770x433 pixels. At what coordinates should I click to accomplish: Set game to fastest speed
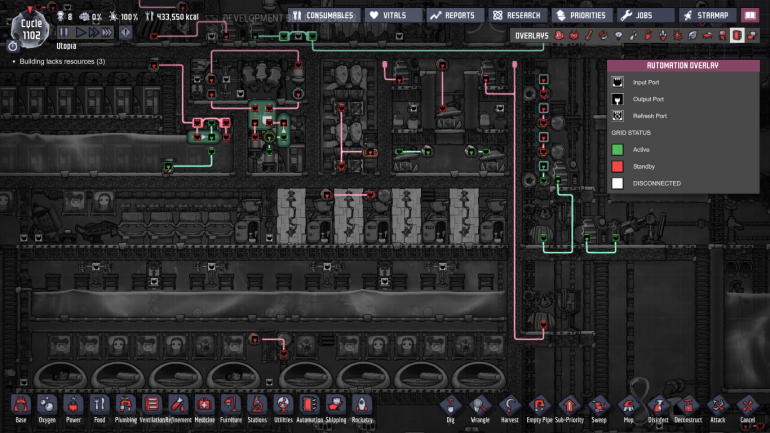click(107, 32)
